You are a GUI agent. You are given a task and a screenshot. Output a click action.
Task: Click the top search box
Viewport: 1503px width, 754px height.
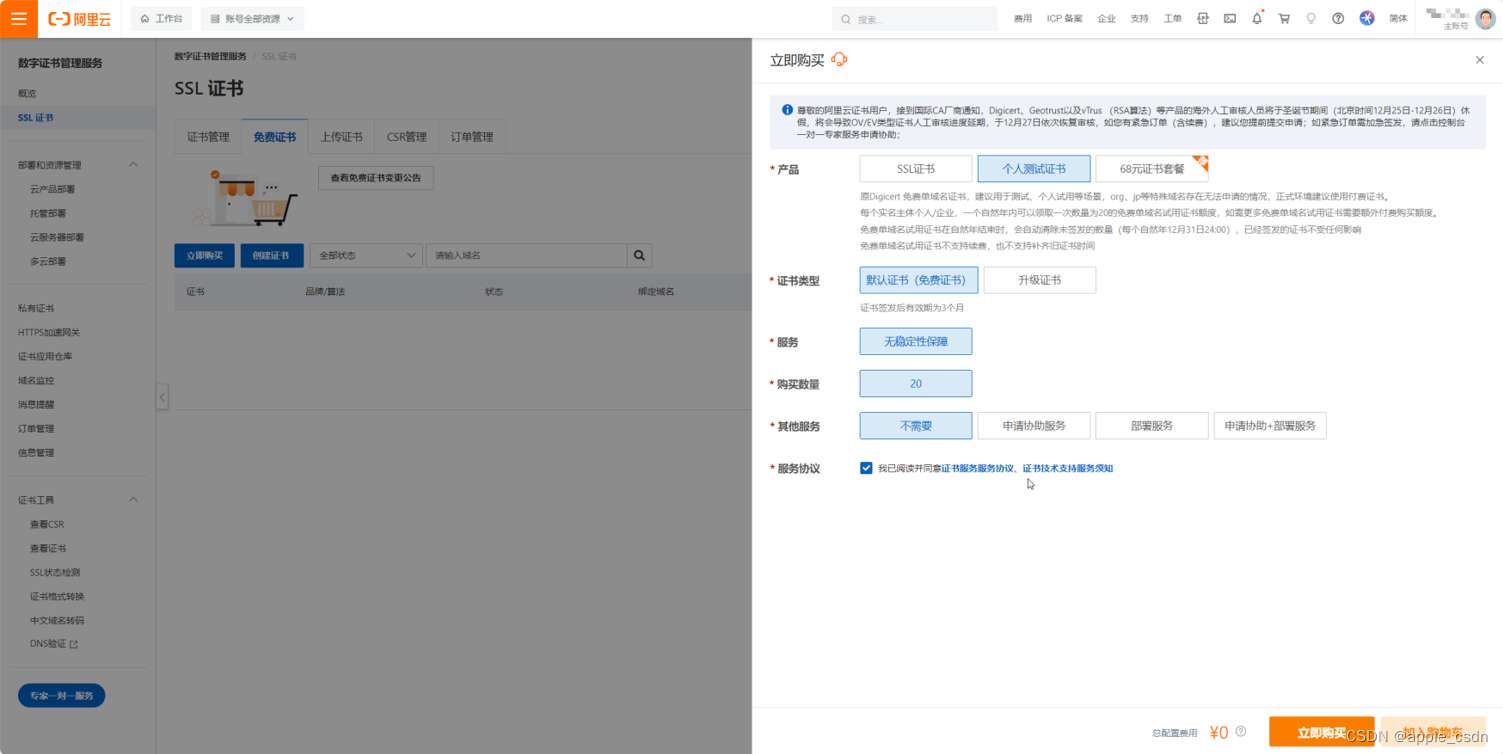click(x=914, y=19)
